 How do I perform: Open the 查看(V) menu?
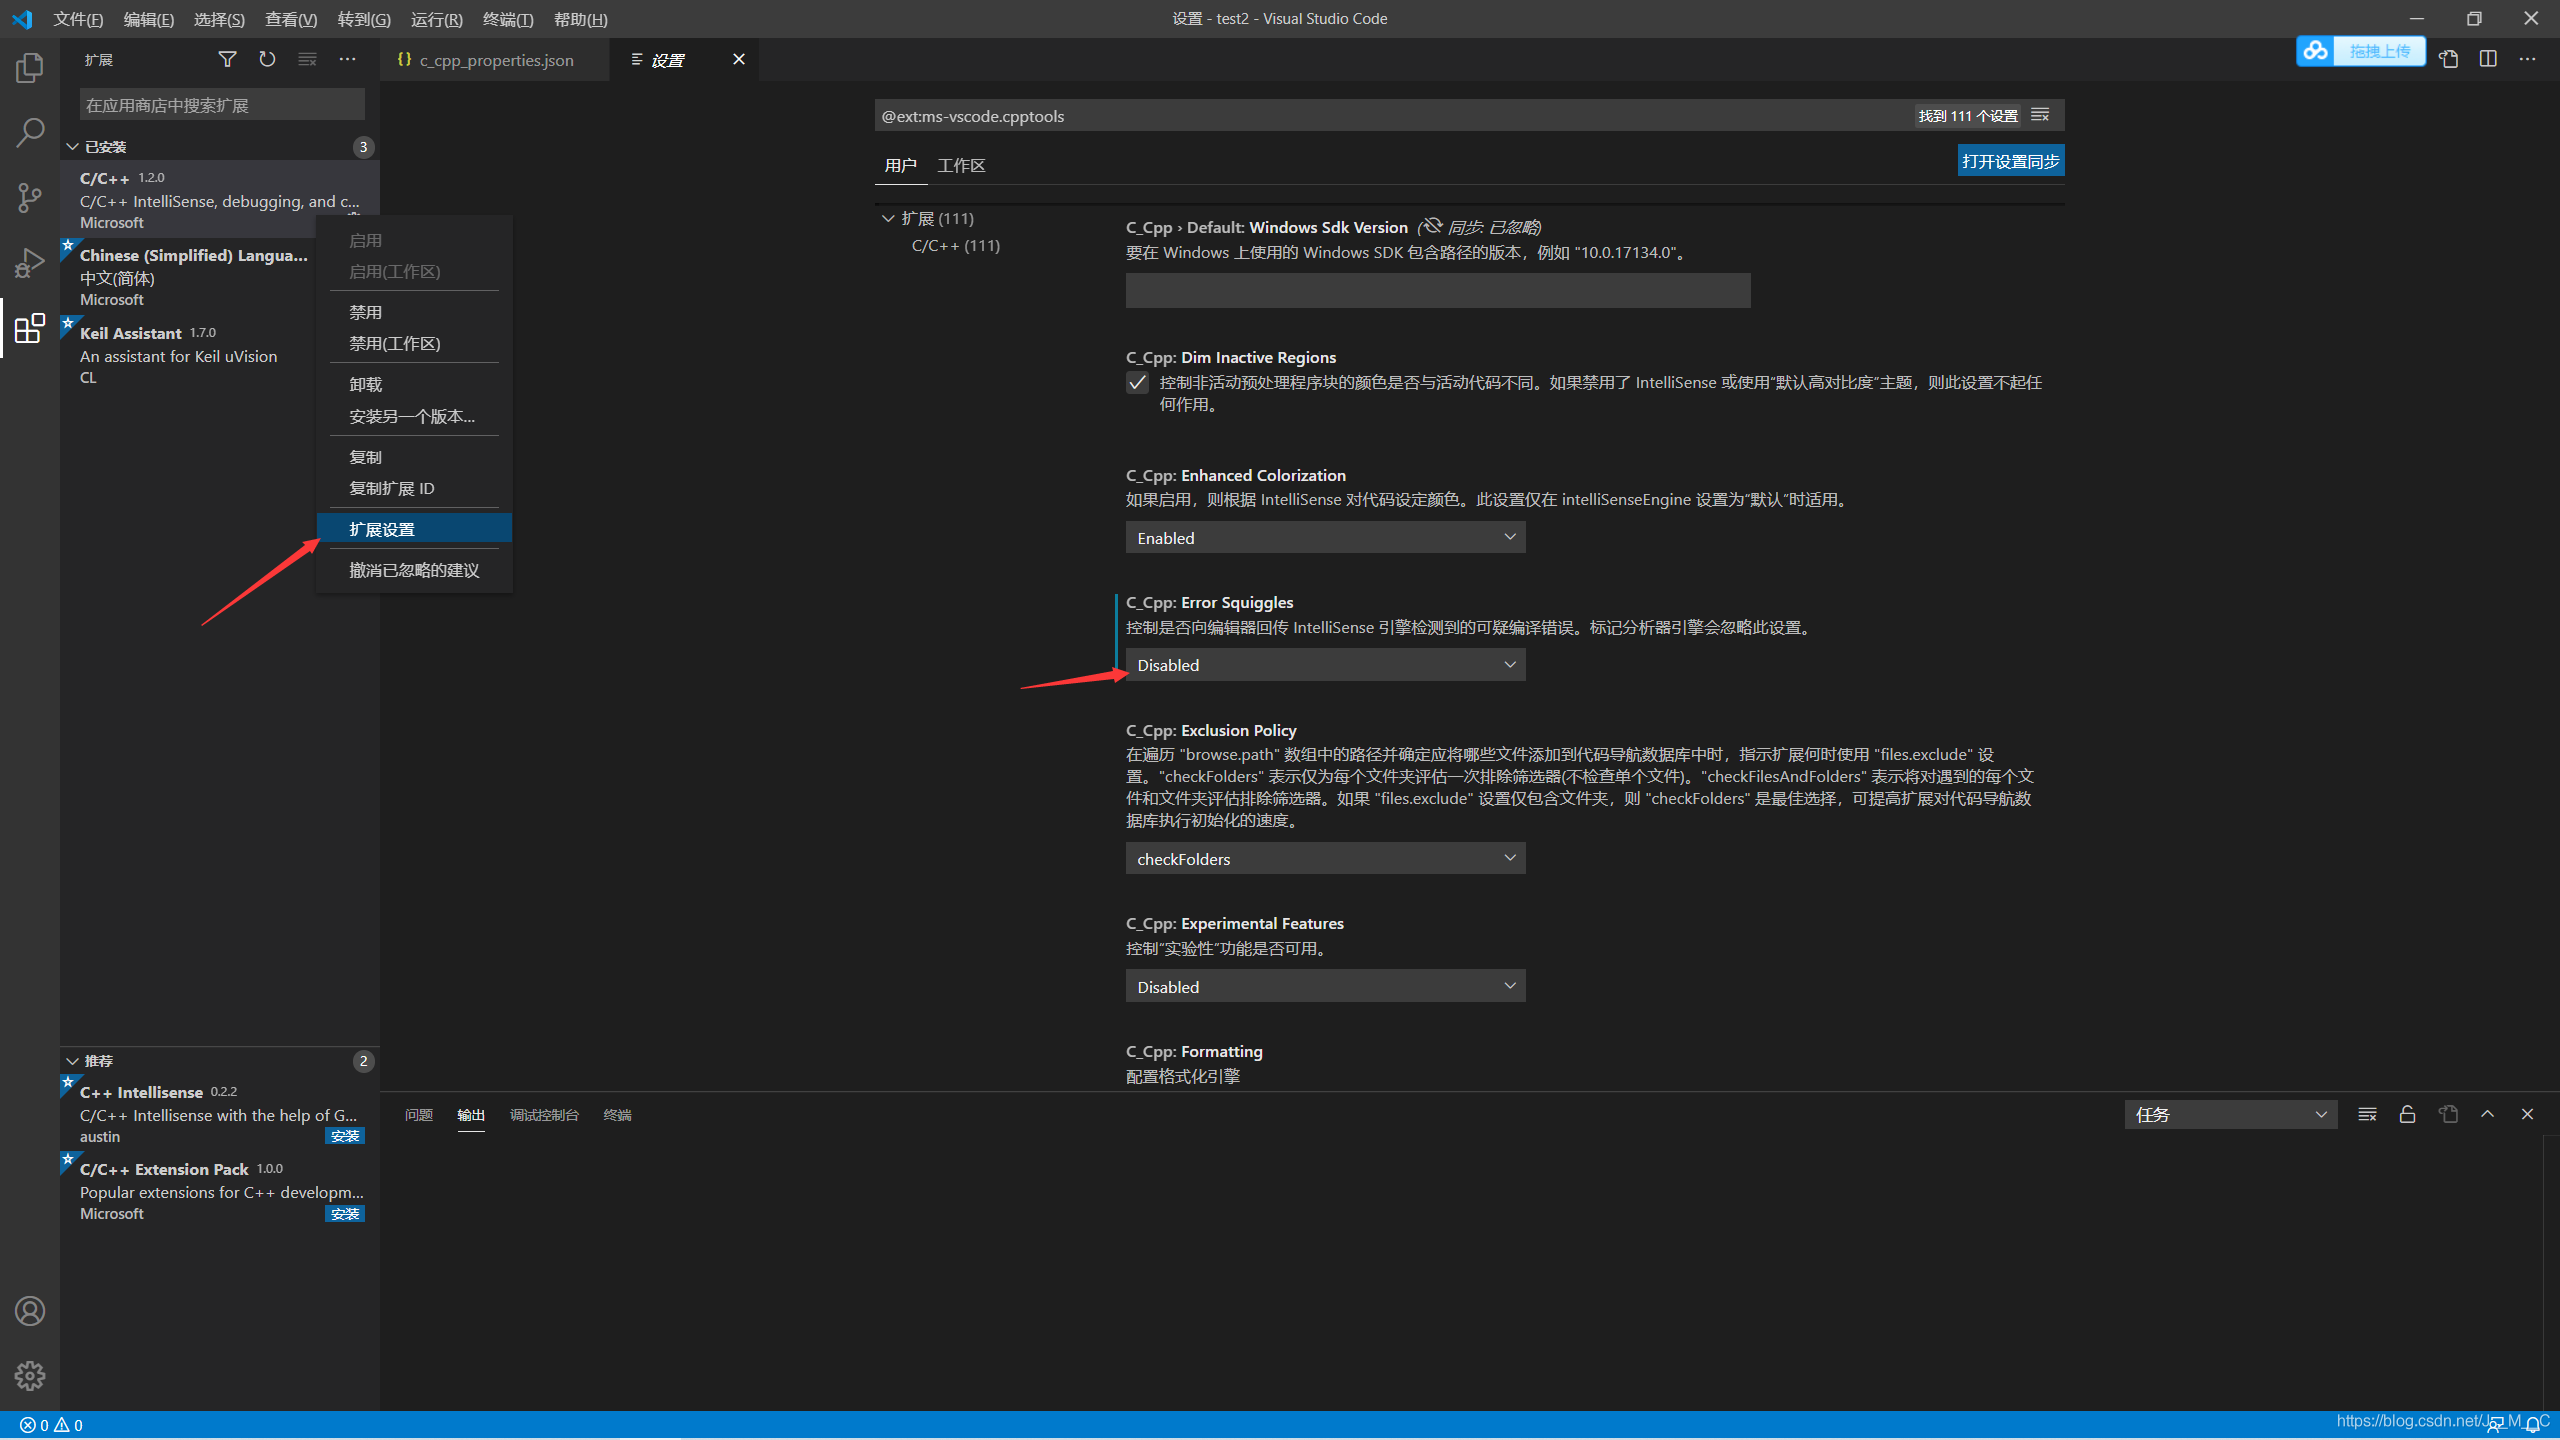[291, 19]
